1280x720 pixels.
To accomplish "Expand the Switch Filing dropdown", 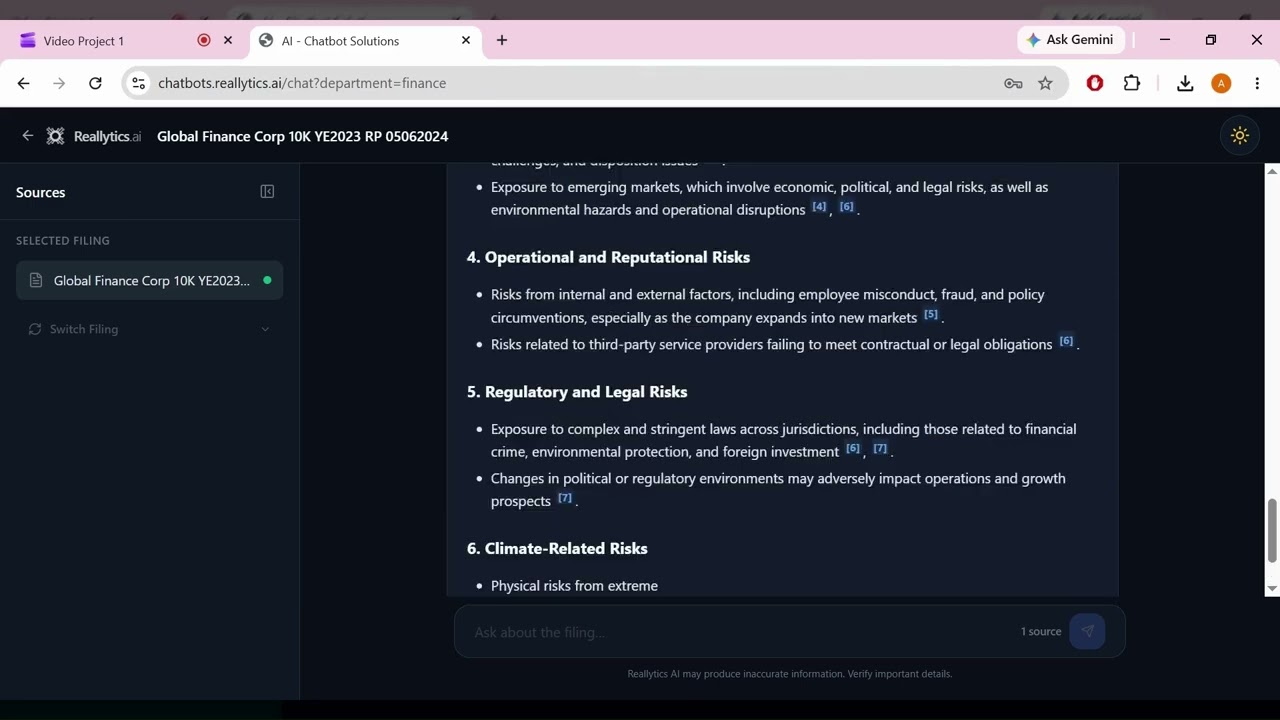I will coord(150,329).
